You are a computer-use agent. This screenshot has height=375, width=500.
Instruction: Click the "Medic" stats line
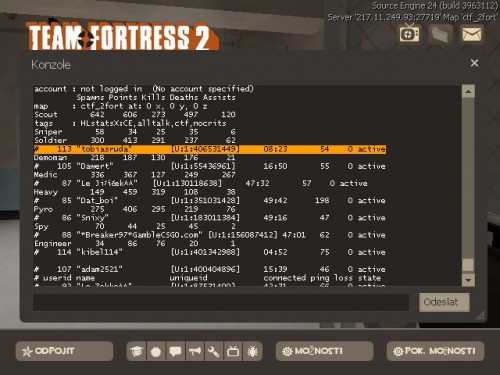135,175
